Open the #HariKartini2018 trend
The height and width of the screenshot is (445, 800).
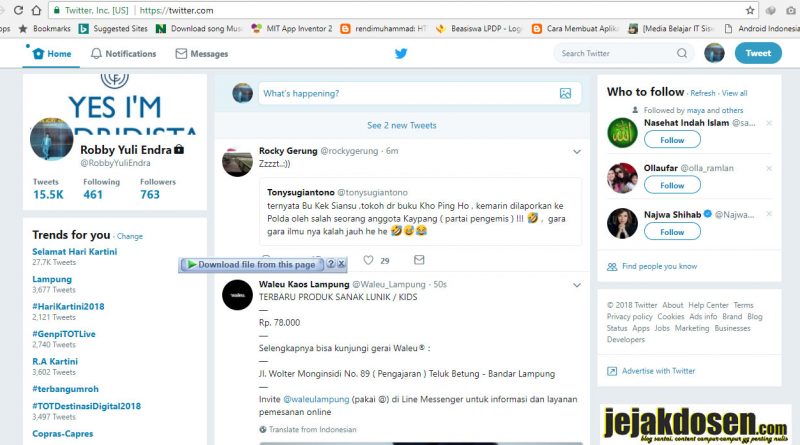(x=68, y=306)
